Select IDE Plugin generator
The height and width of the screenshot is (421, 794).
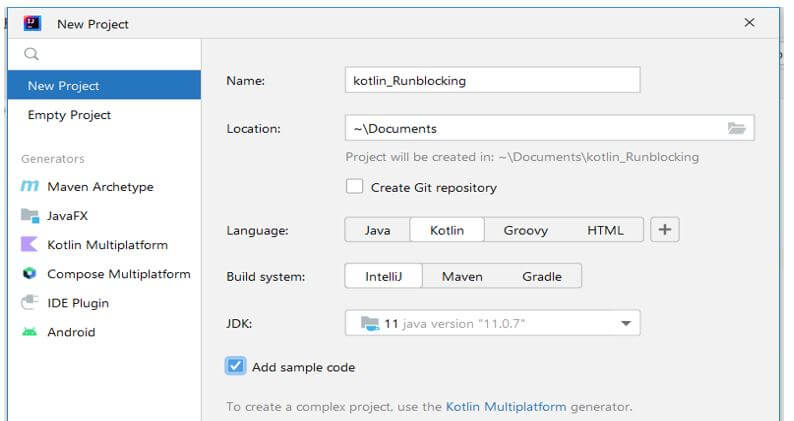104,302
